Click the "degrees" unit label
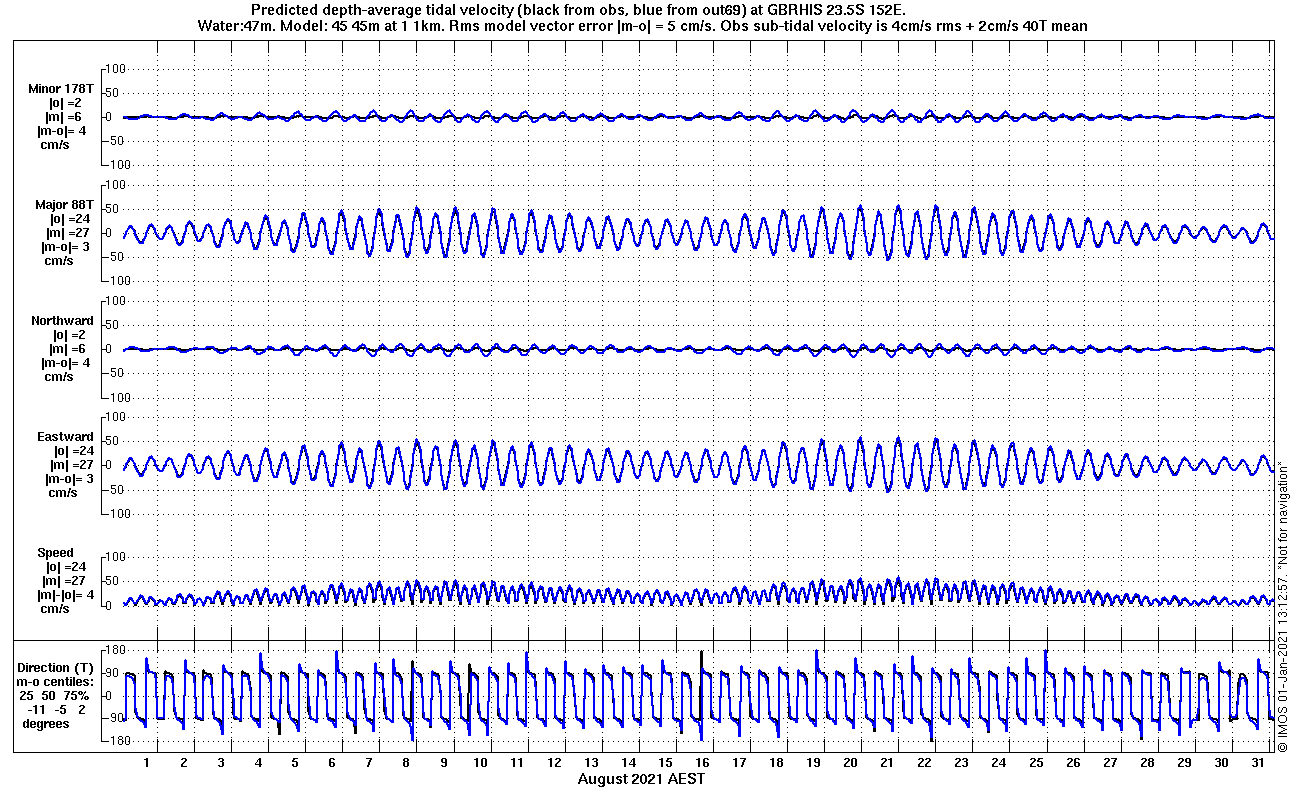 click(46, 723)
